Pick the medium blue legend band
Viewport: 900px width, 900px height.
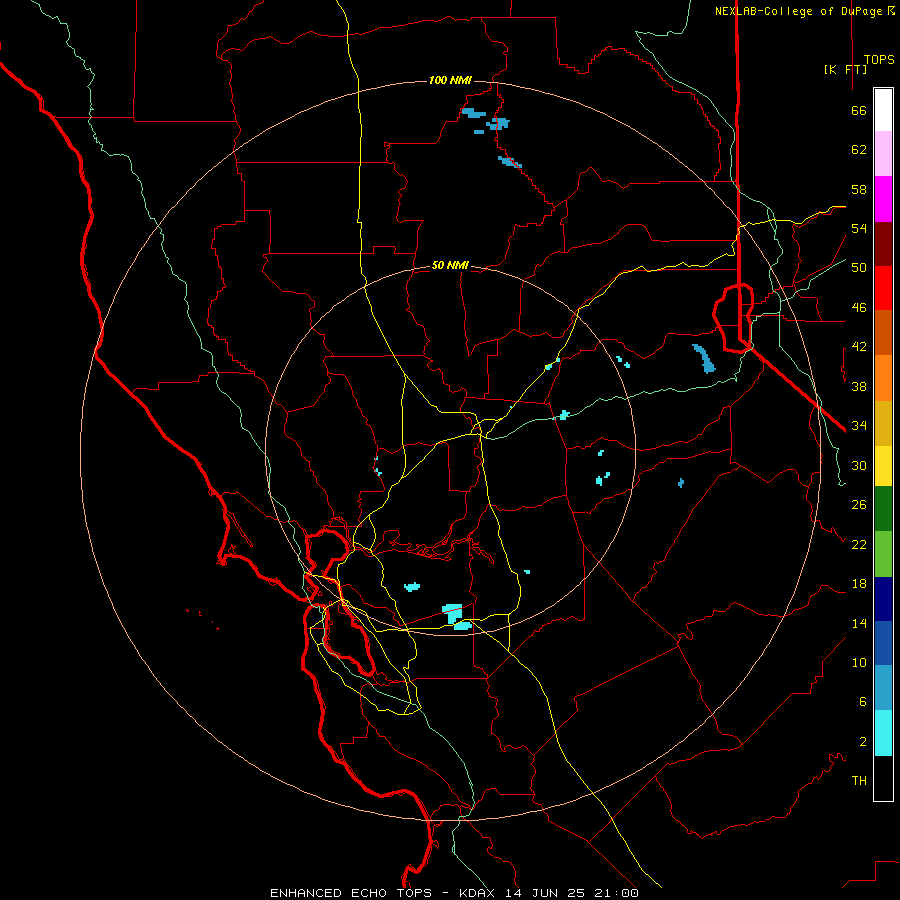(883, 643)
